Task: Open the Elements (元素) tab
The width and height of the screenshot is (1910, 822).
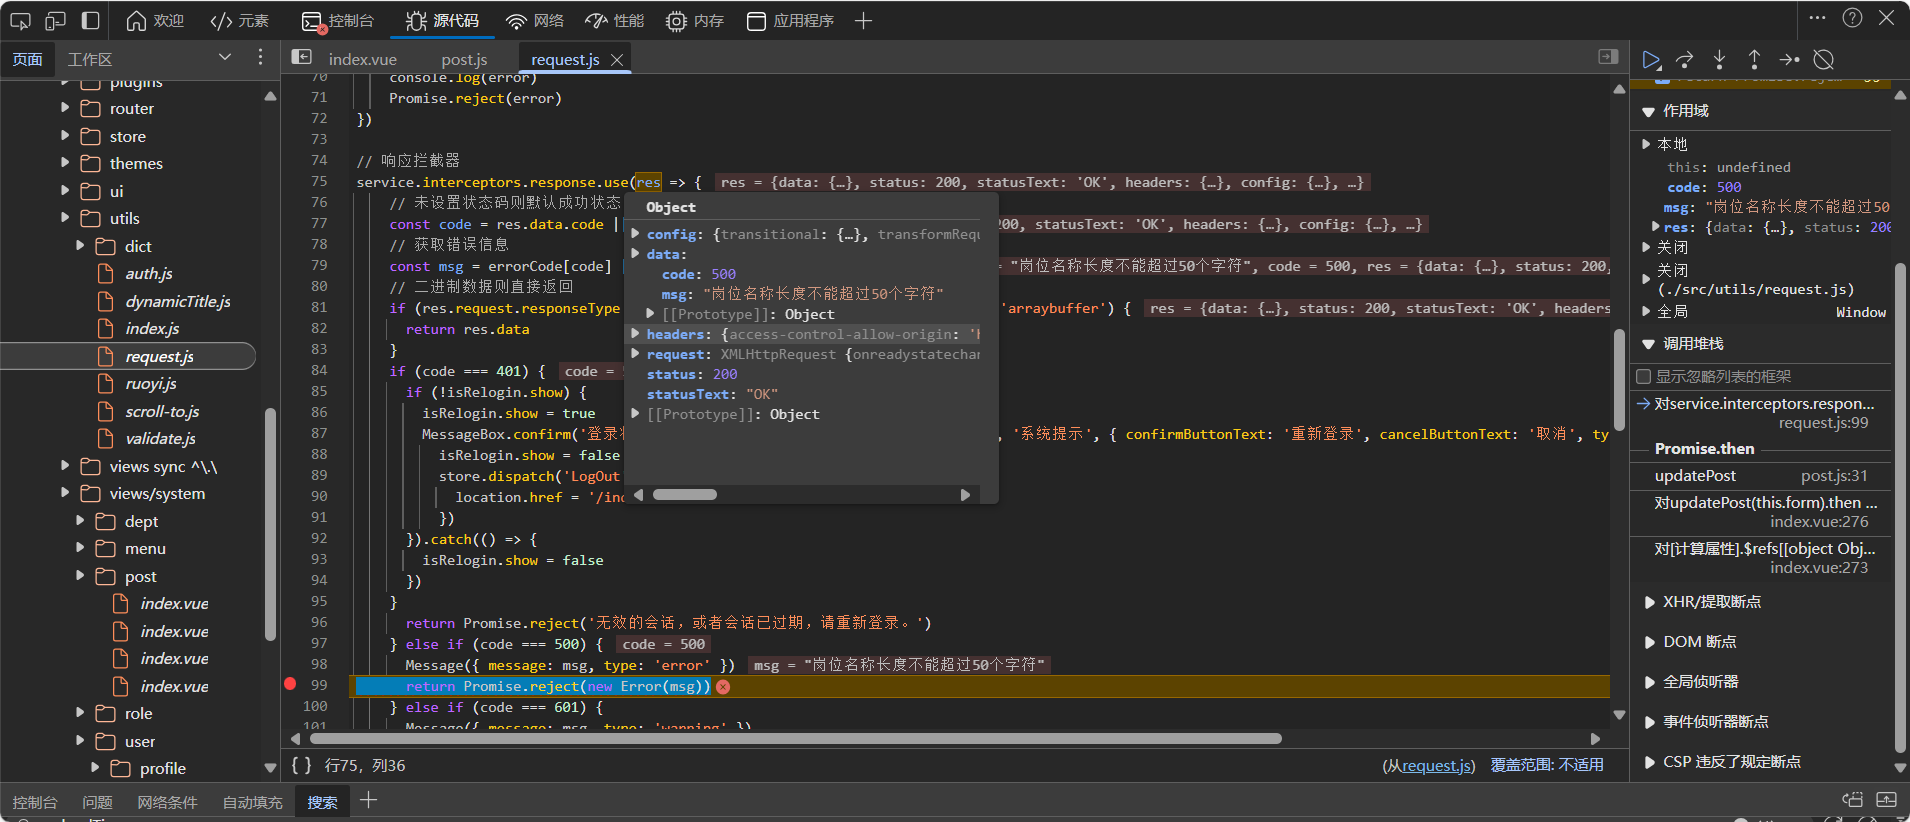Action: point(240,20)
